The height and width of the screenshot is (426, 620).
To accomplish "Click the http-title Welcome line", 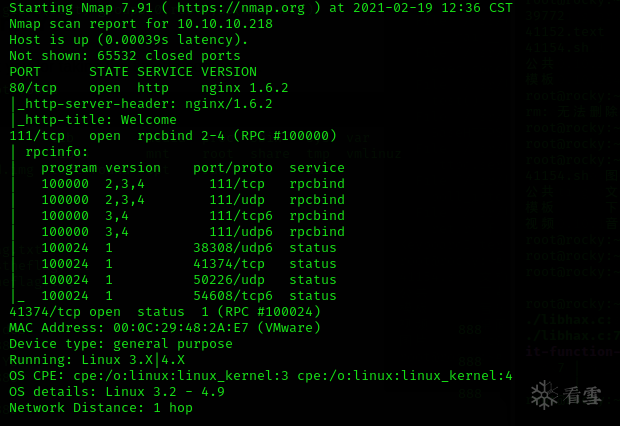I will click(97, 120).
